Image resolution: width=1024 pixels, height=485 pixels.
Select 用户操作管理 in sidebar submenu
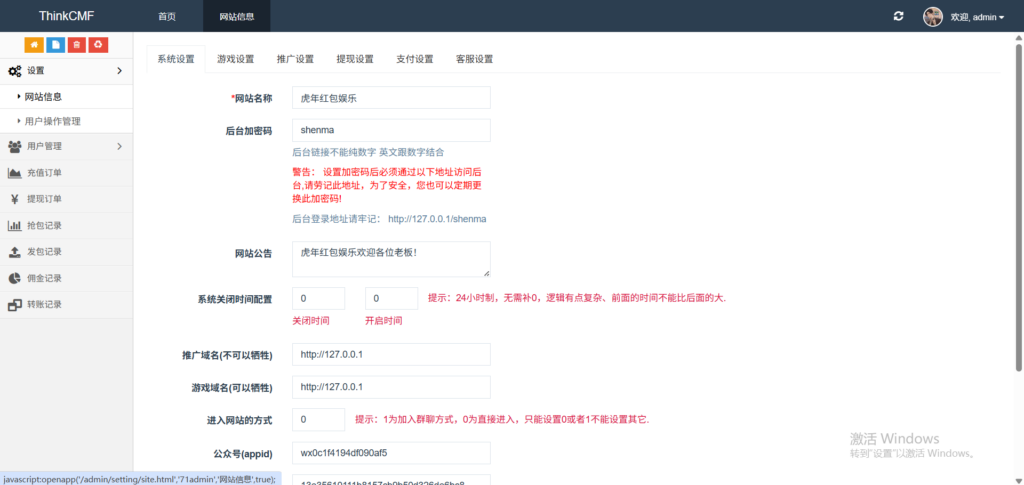(x=52, y=121)
